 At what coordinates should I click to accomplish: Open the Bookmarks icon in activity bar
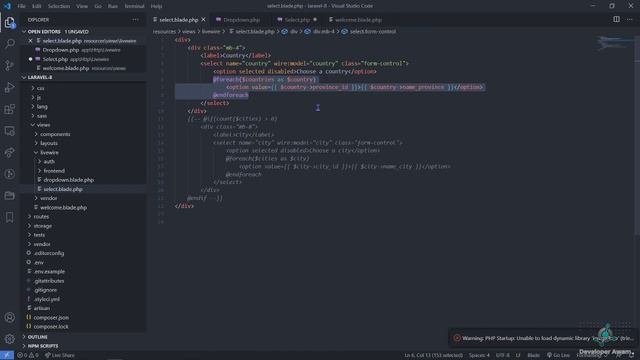(9, 217)
